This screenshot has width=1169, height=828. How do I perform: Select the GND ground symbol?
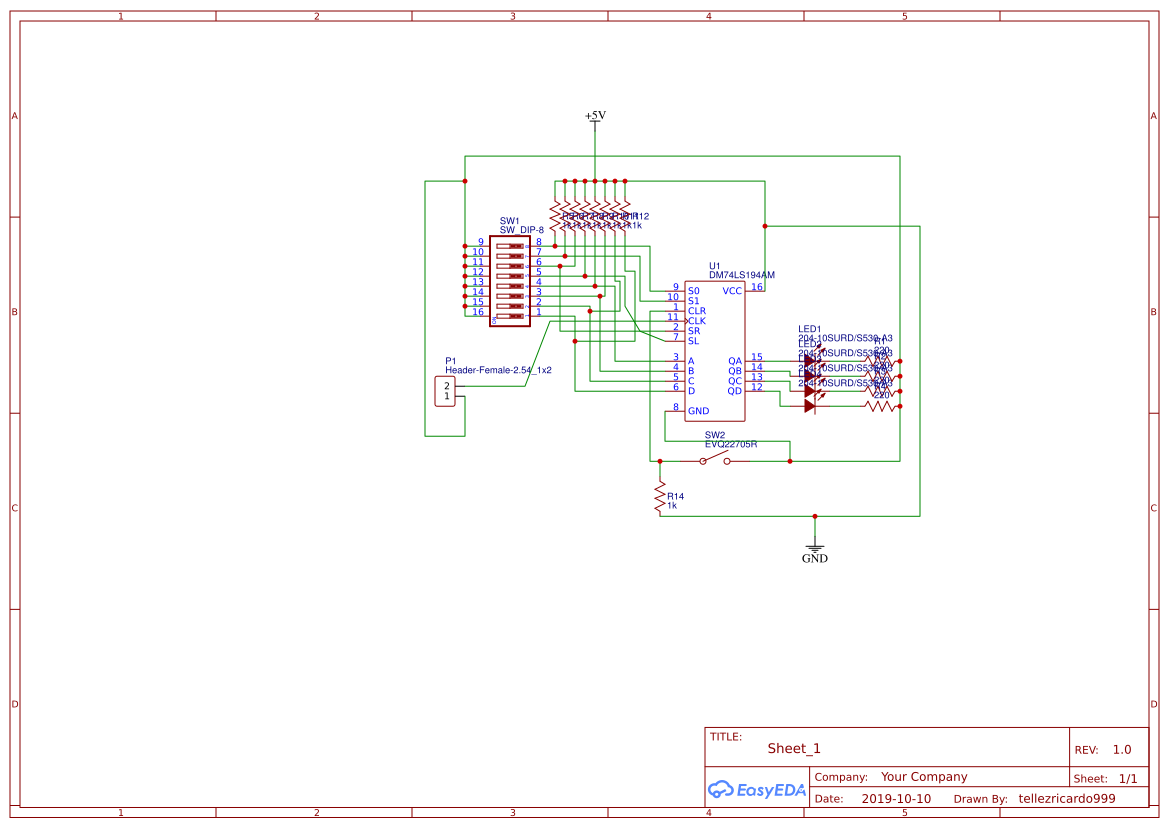point(814,552)
